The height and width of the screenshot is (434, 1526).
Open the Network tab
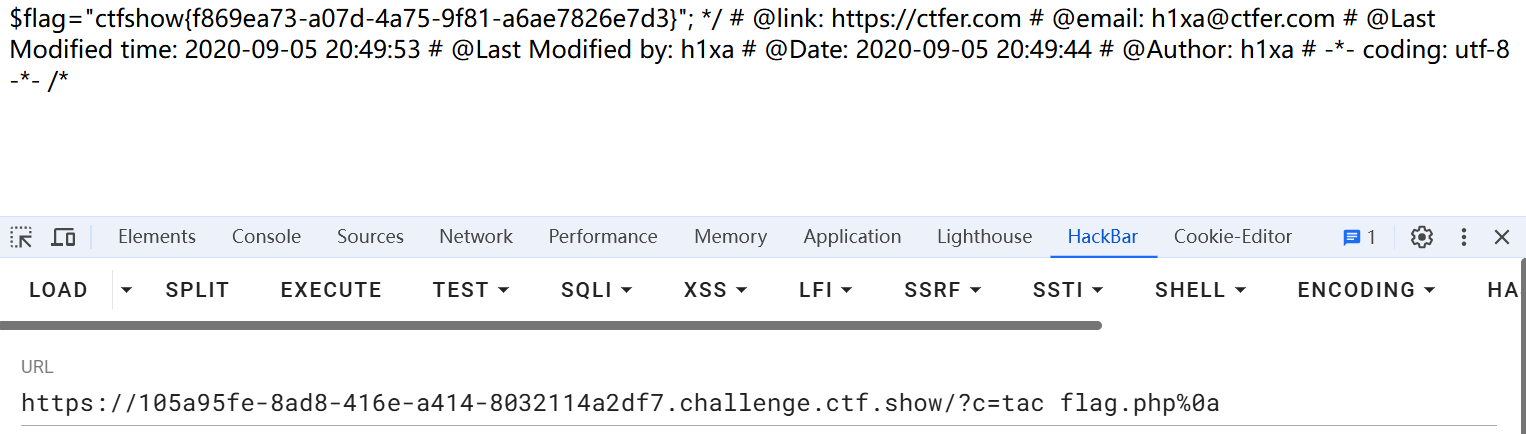click(475, 237)
